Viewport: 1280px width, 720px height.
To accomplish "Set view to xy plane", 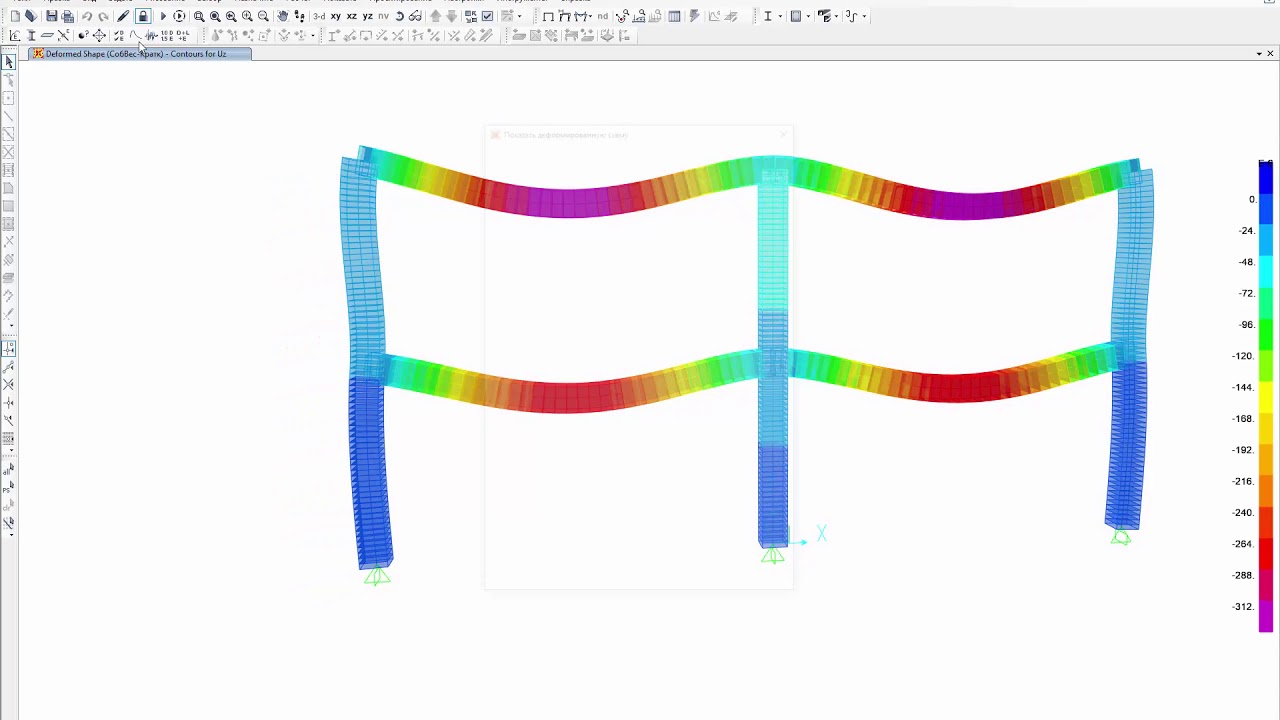I will coord(335,16).
